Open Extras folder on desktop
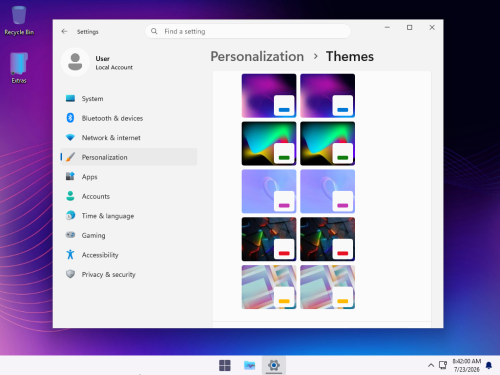This screenshot has width=500, height=375. click(19, 68)
